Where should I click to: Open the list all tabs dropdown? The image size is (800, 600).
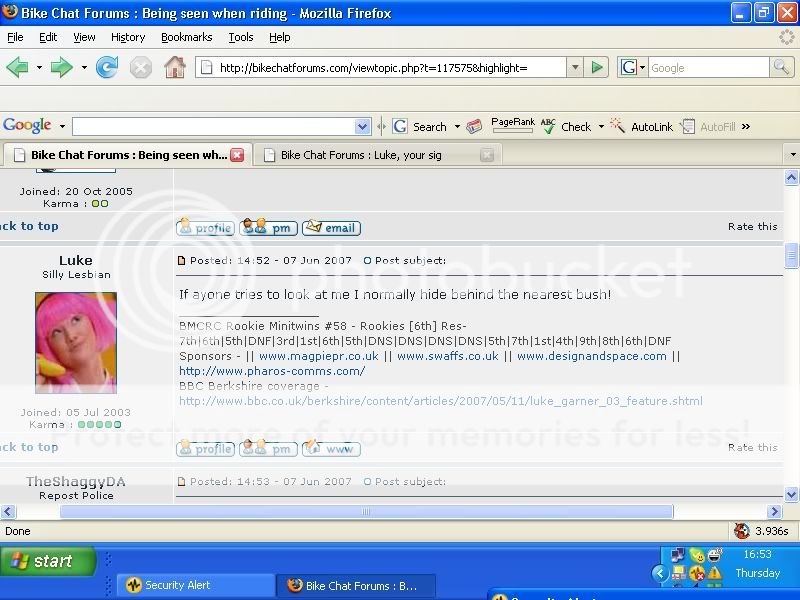click(792, 155)
